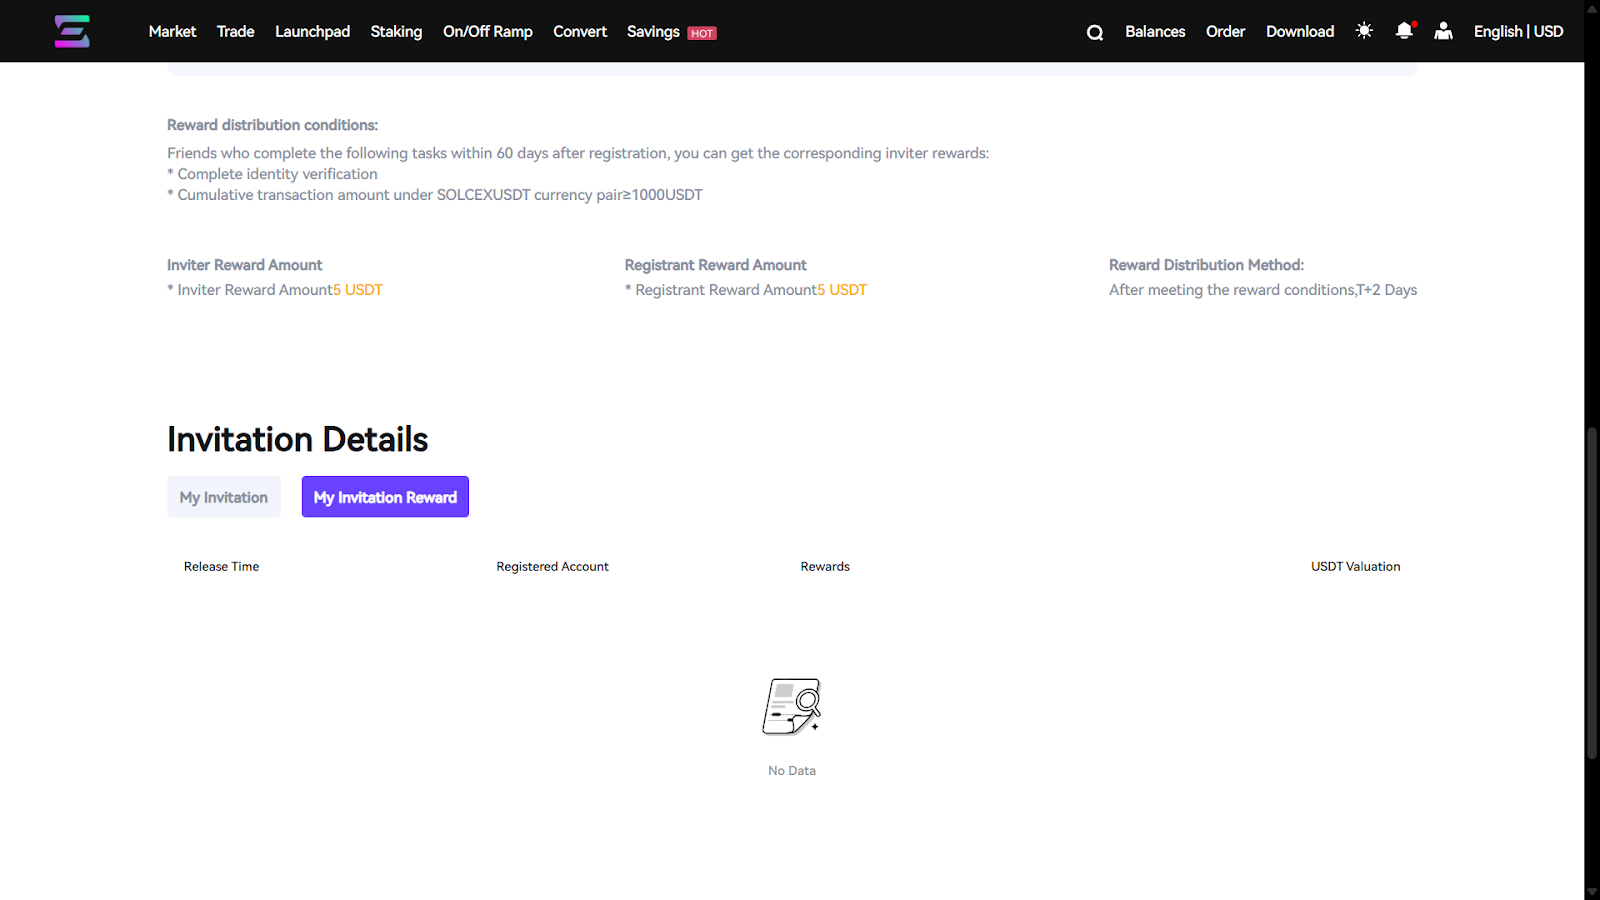Screen dimensions: 1600x900
Task: Click the No Data document icon
Action: click(792, 707)
